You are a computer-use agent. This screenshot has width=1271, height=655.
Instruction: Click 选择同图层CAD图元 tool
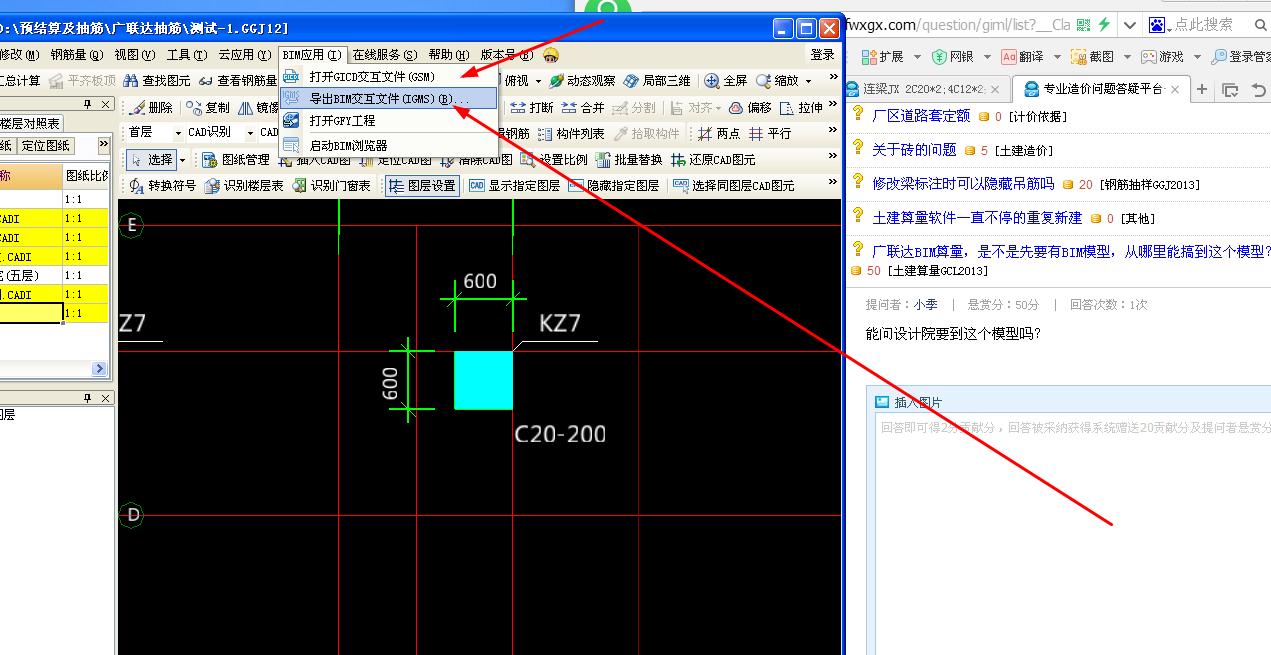734,185
